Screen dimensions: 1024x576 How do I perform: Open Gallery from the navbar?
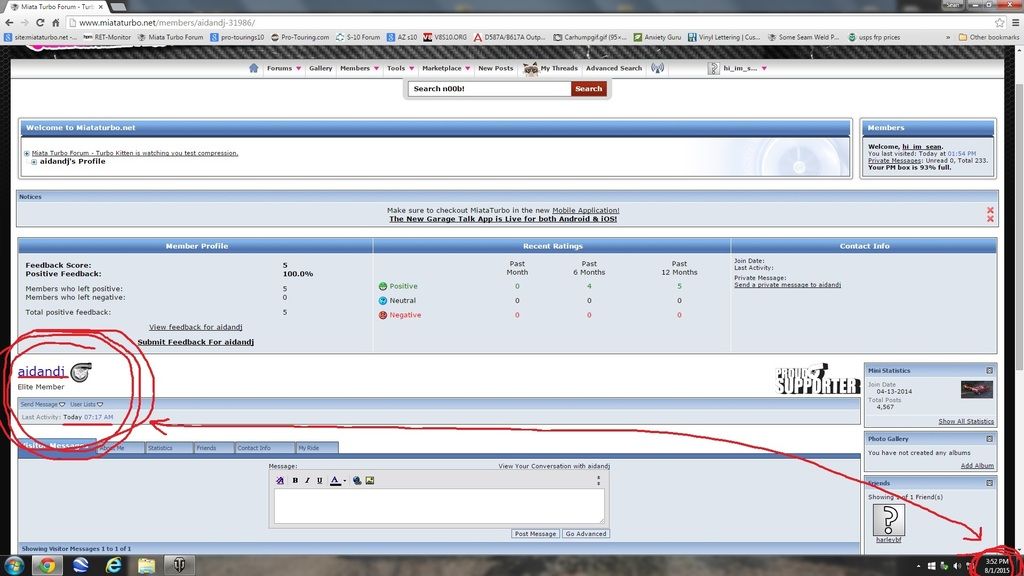321,68
